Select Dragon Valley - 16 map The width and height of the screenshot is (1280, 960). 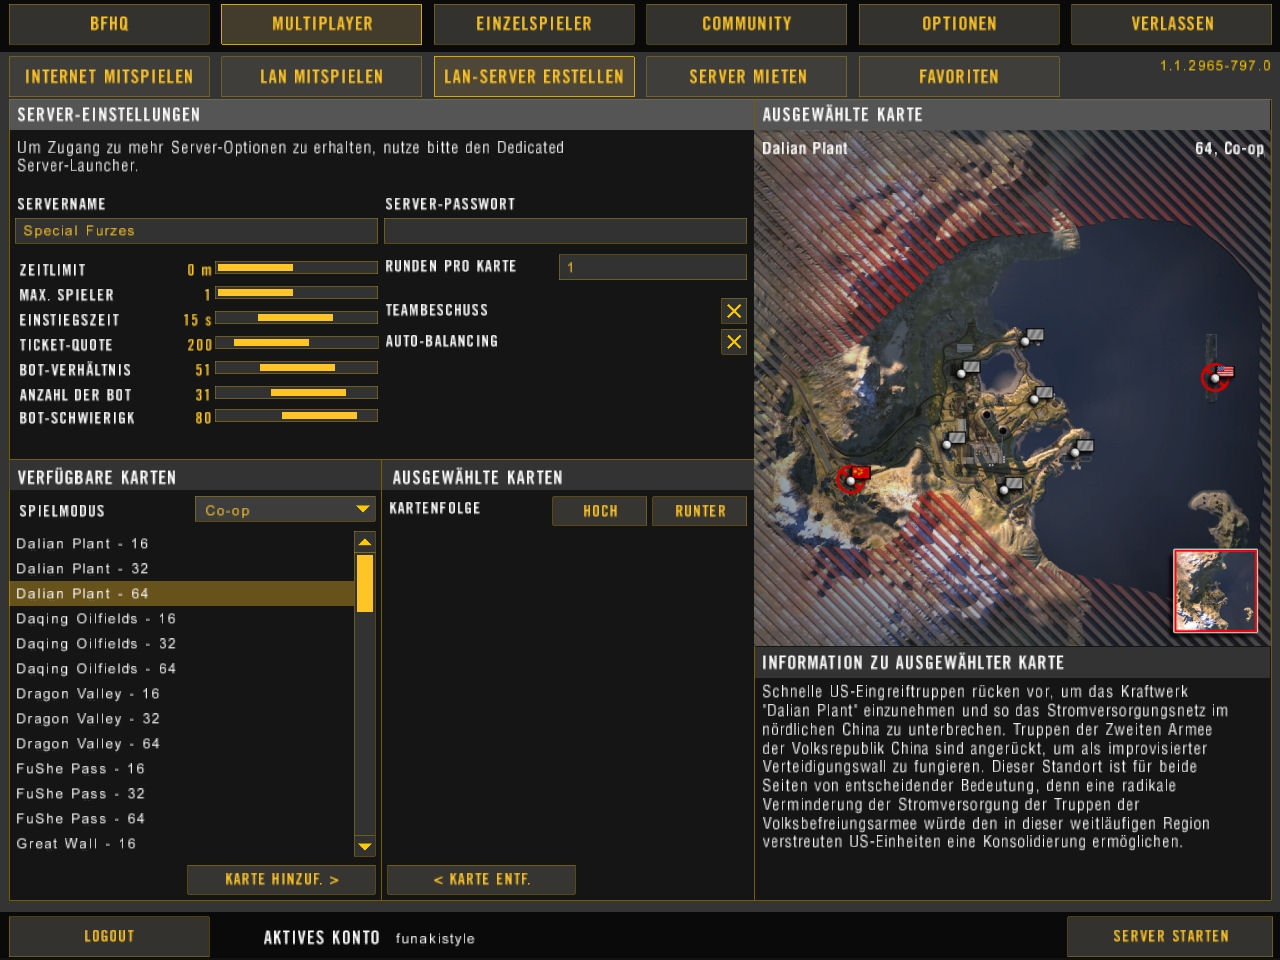tap(182, 694)
